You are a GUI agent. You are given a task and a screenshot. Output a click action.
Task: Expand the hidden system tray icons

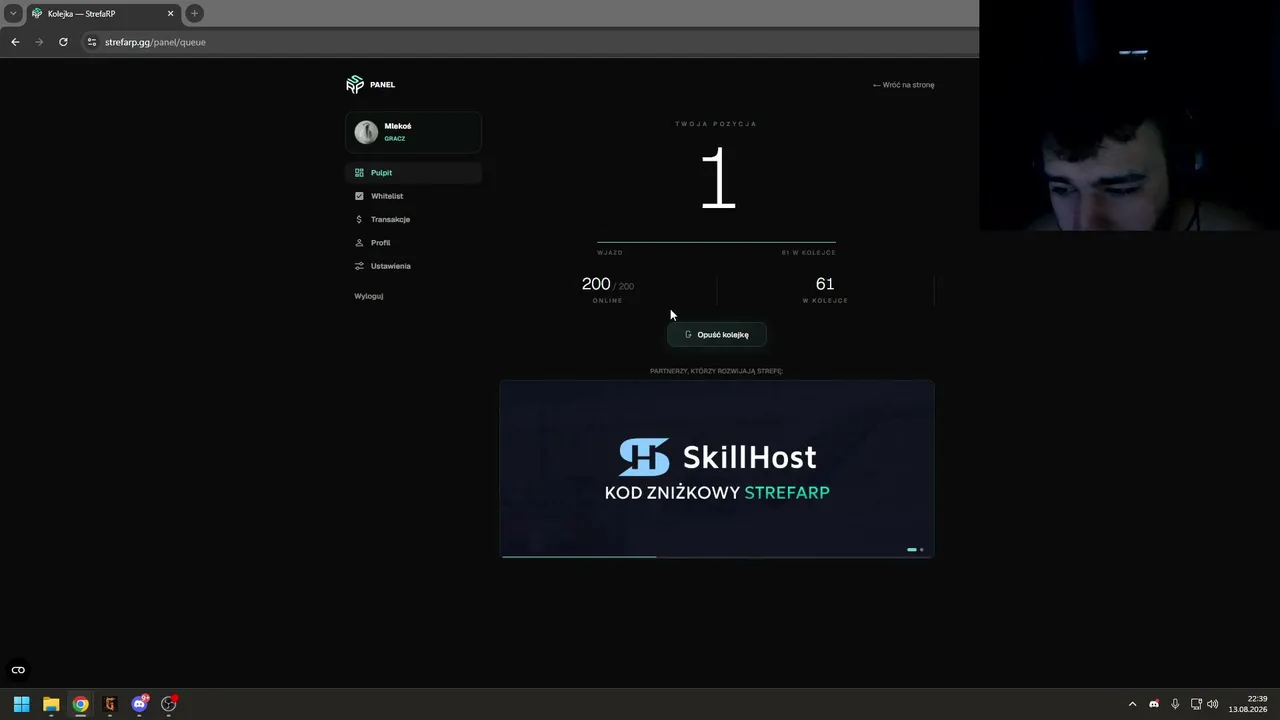[x=1132, y=704]
